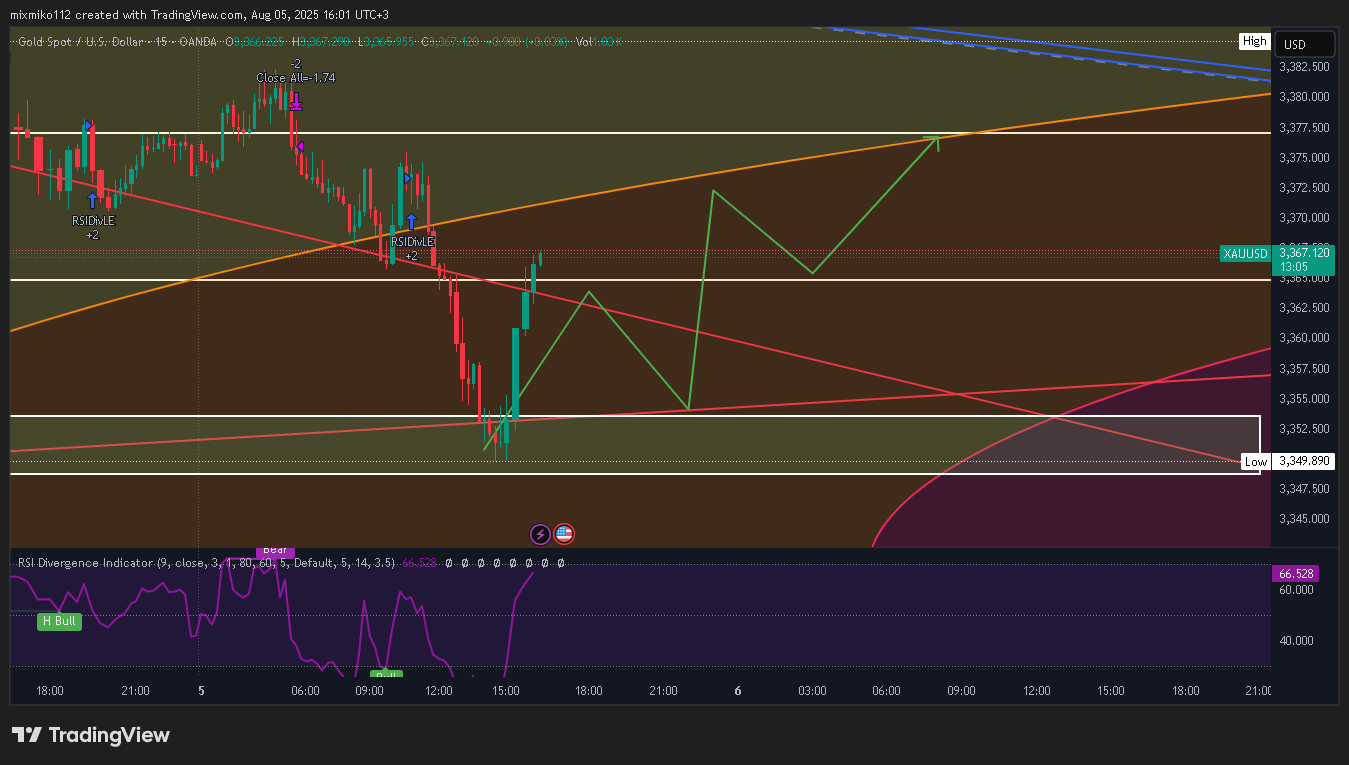The width and height of the screenshot is (1349, 765).
Task: Click the magenta left-pointing triangle marker
Action: [x=300, y=147]
